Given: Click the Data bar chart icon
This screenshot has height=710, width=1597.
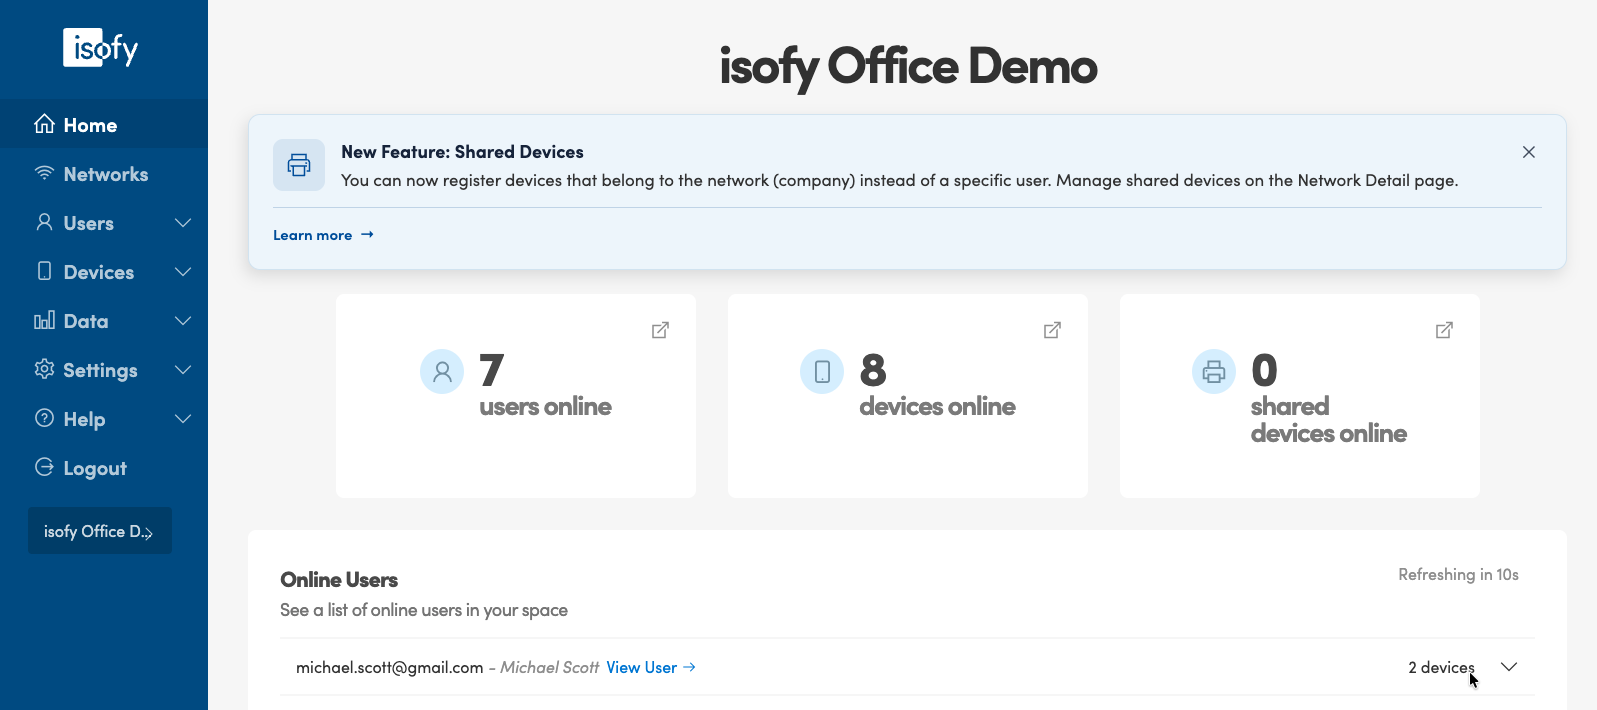Looking at the screenshot, I should pos(44,320).
